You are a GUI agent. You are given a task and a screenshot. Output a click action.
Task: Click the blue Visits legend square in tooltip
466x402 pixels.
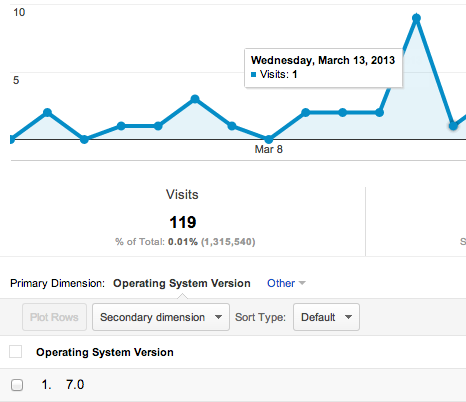tap(254, 74)
